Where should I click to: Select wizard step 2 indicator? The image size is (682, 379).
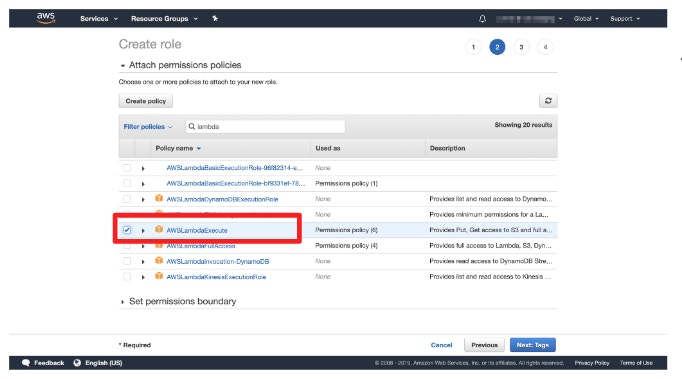tap(497, 47)
